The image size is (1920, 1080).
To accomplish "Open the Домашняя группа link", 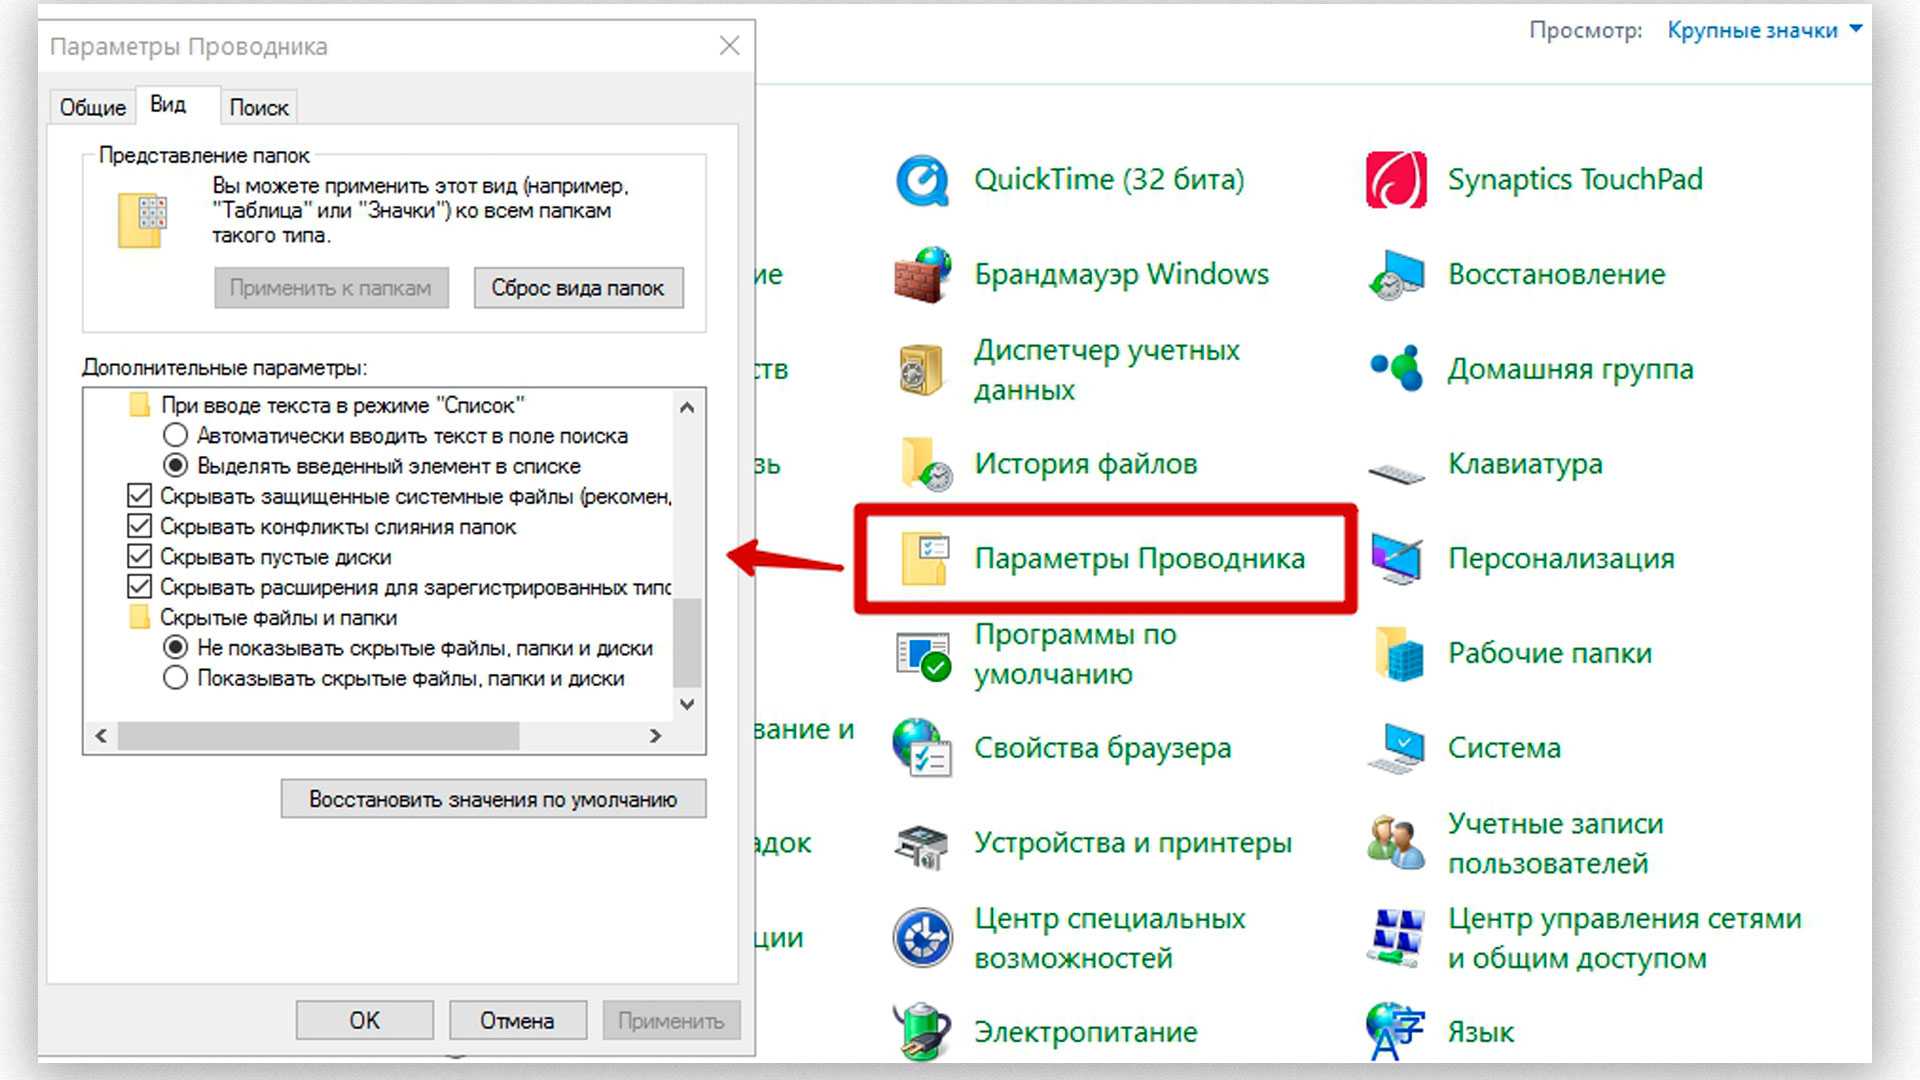I will pyautogui.click(x=1570, y=369).
